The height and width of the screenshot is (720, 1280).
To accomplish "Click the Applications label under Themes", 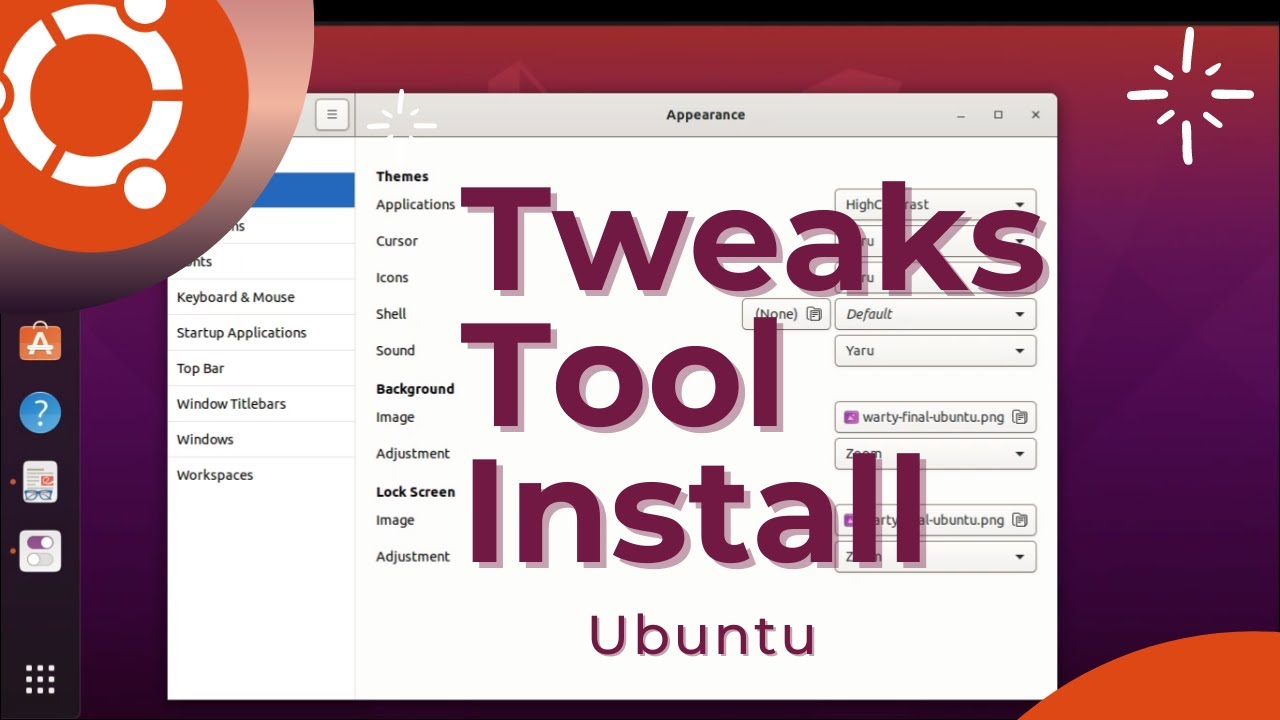I will [x=415, y=204].
